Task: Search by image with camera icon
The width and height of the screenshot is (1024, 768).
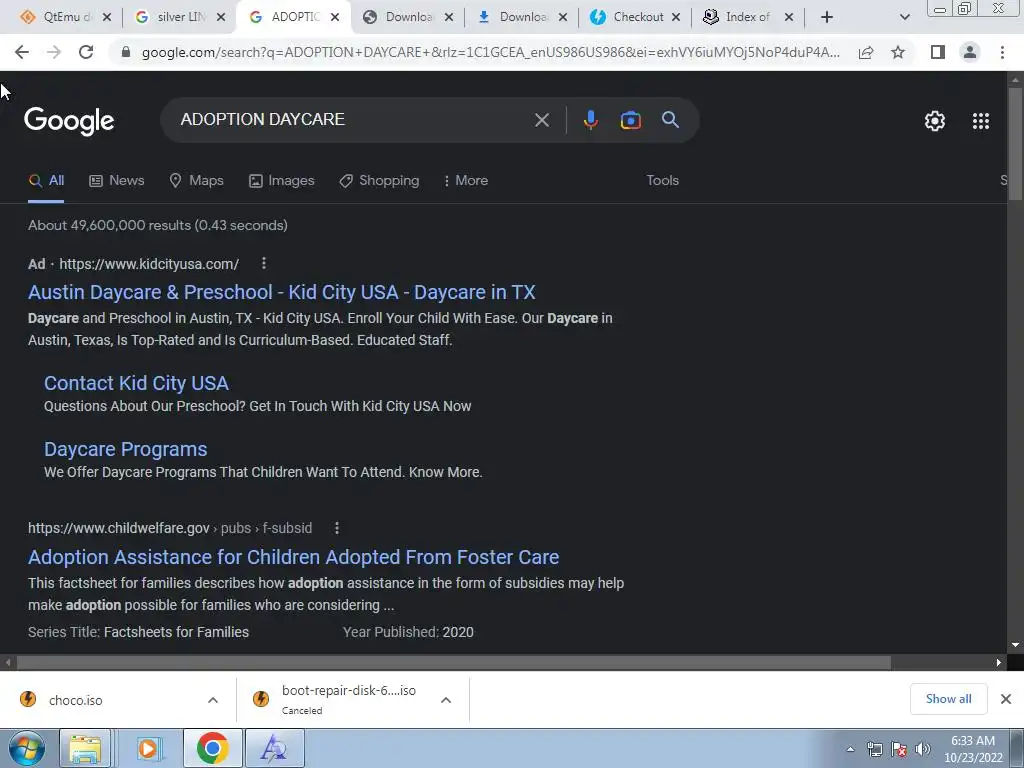Action: pyautogui.click(x=630, y=120)
